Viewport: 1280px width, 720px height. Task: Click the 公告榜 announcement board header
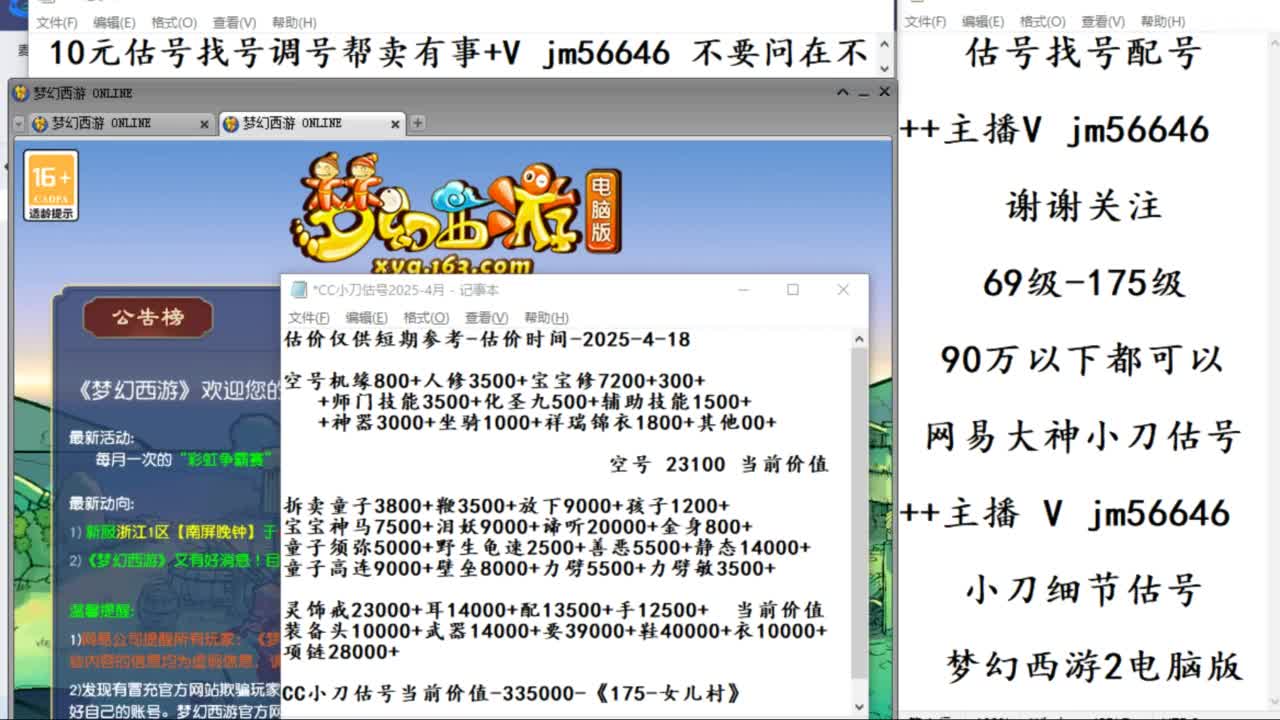[148, 317]
